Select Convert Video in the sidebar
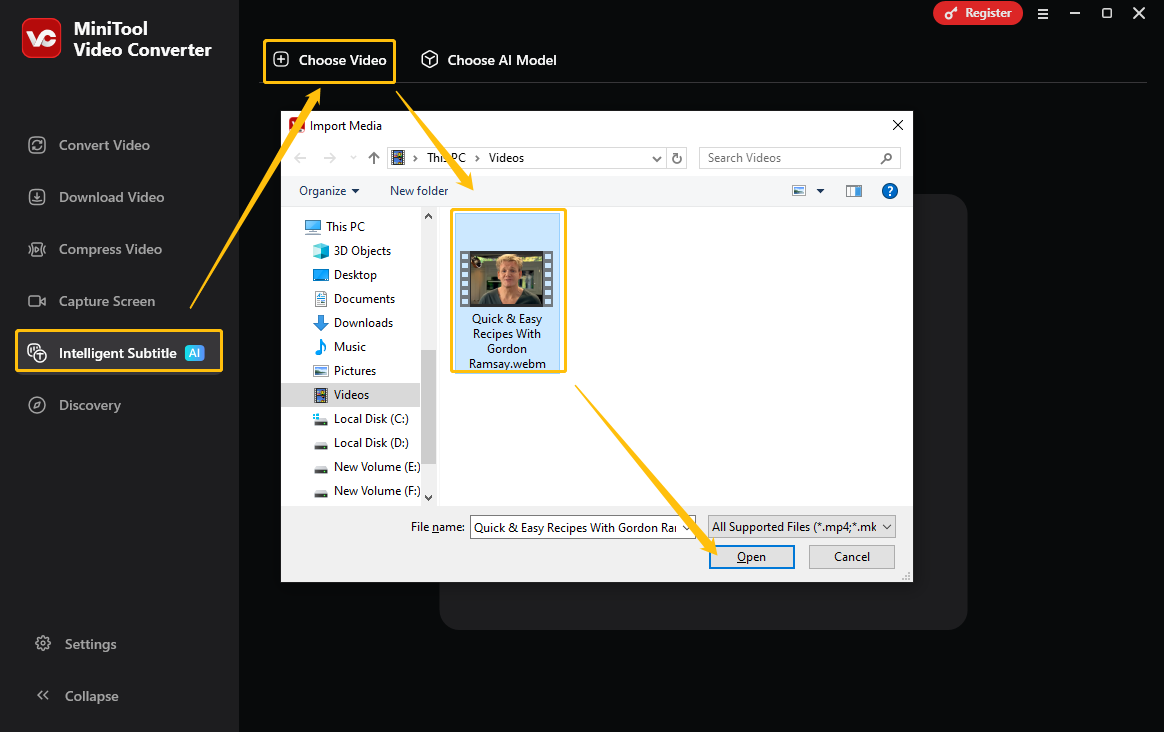Viewport: 1164px width, 732px height. point(100,145)
